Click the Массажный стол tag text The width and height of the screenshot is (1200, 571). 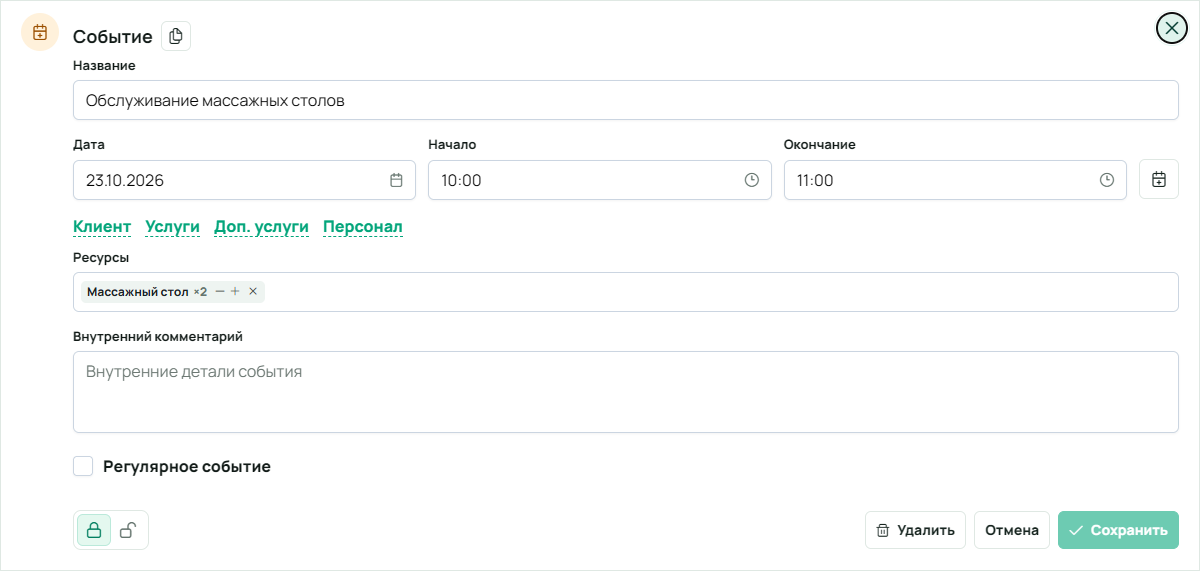coord(138,292)
